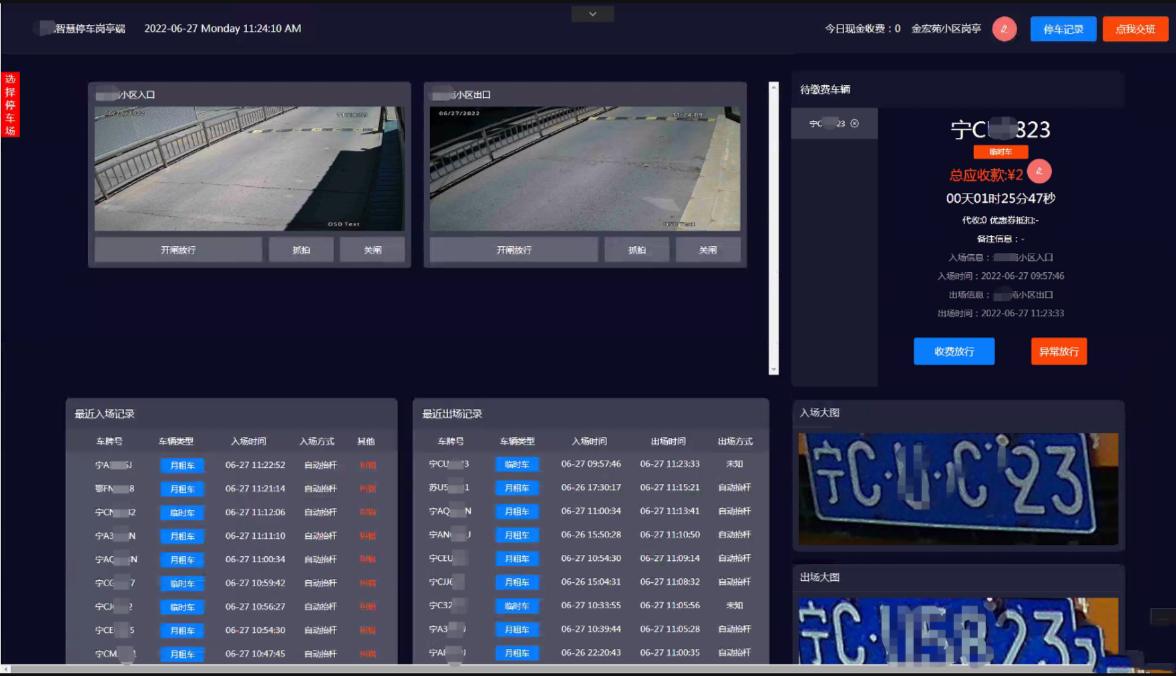Close the entrance gate with 关闸

[x=372, y=250]
